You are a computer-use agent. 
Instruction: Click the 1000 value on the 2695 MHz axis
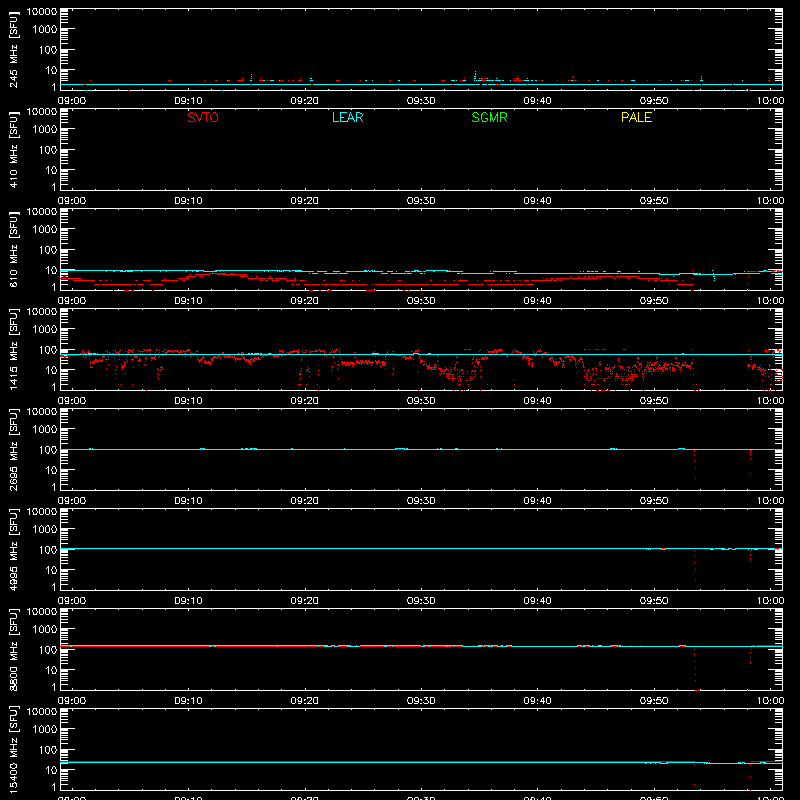[45, 430]
